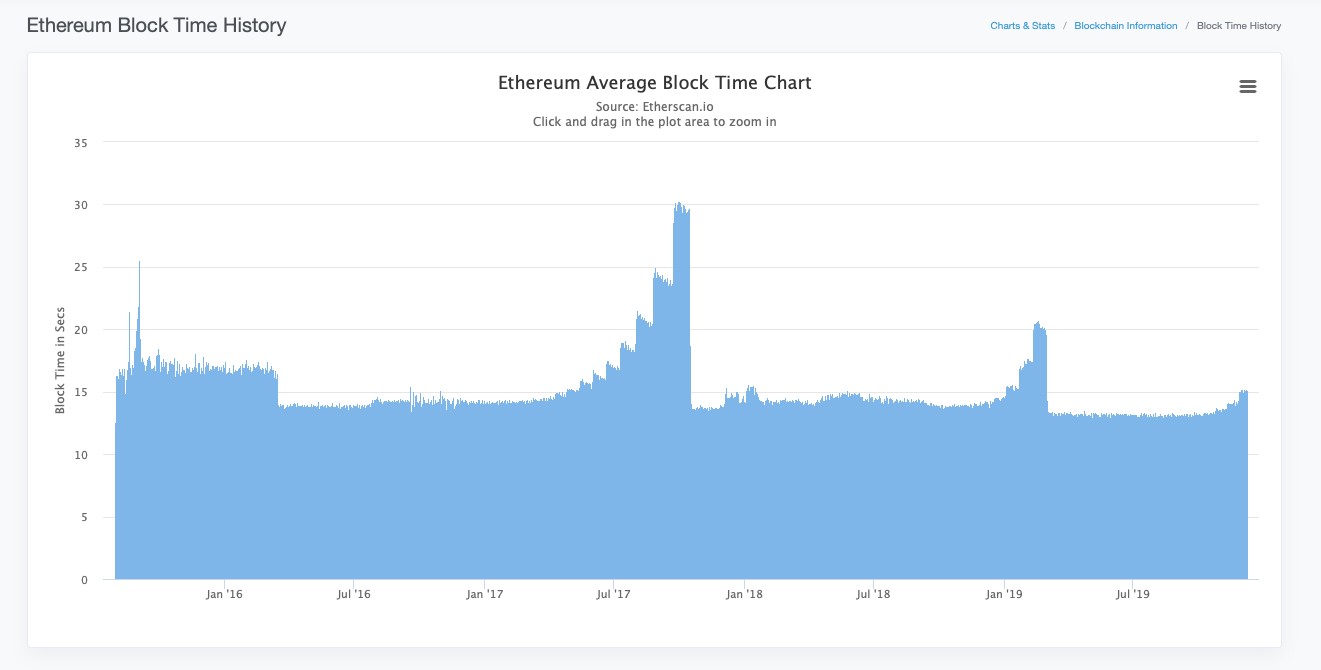Click the Block Time in Secs axis title
Image resolution: width=1321 pixels, height=670 pixels.
click(60, 361)
